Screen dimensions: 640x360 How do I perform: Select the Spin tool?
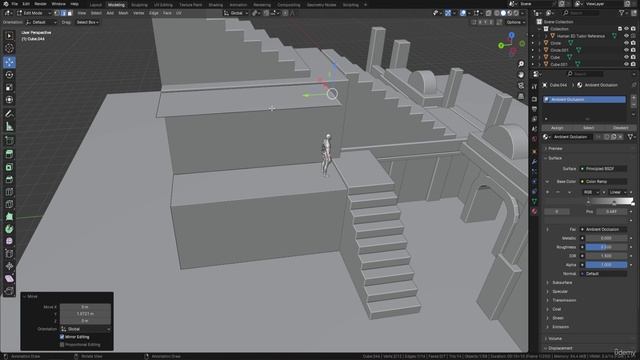click(9, 229)
